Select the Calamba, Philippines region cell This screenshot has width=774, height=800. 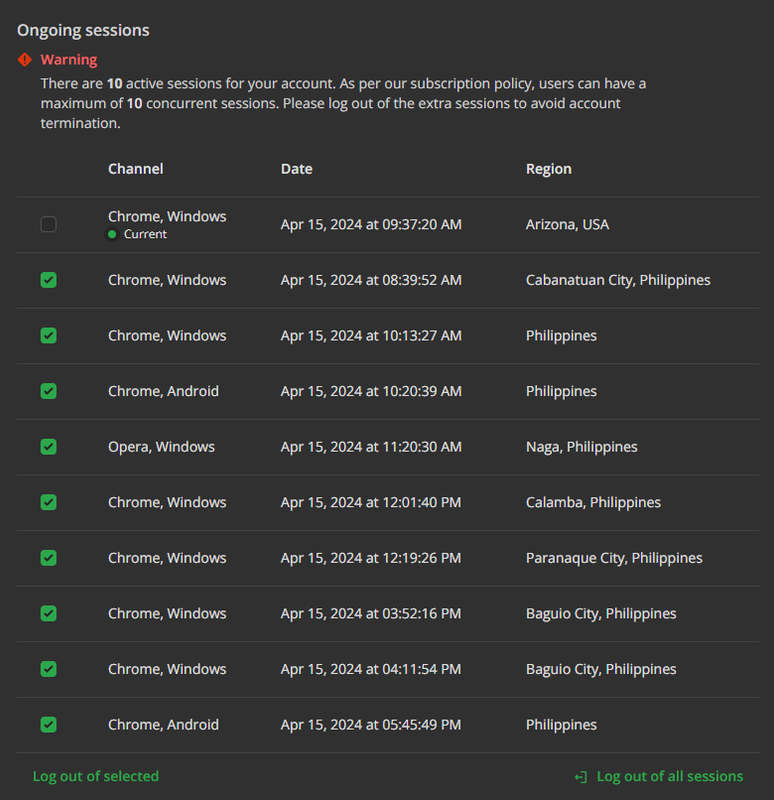click(593, 502)
